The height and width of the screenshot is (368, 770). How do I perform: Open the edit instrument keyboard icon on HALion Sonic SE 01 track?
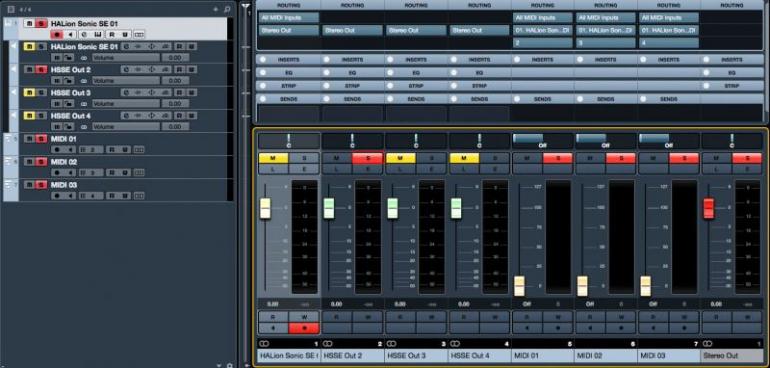point(98,35)
